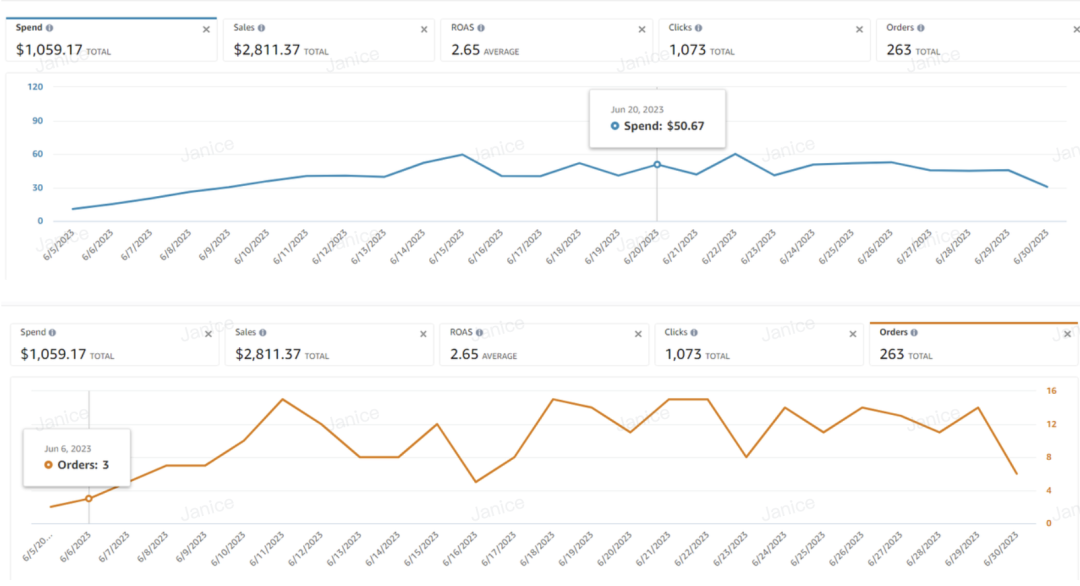This screenshot has height=586, width=1080.
Task: Remove the Spend metric card in top panel
Action: [x=206, y=30]
